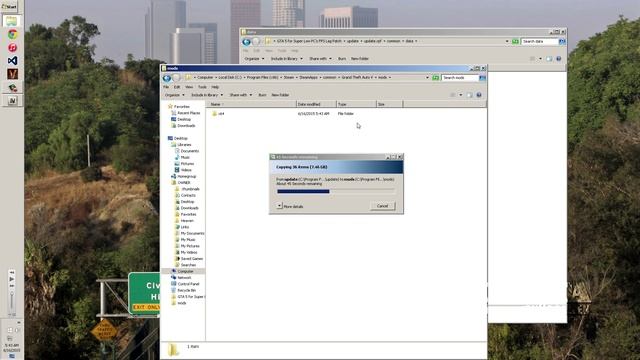Open the GTA V taskbar icon
640x360 pixels.
click(x=12, y=74)
